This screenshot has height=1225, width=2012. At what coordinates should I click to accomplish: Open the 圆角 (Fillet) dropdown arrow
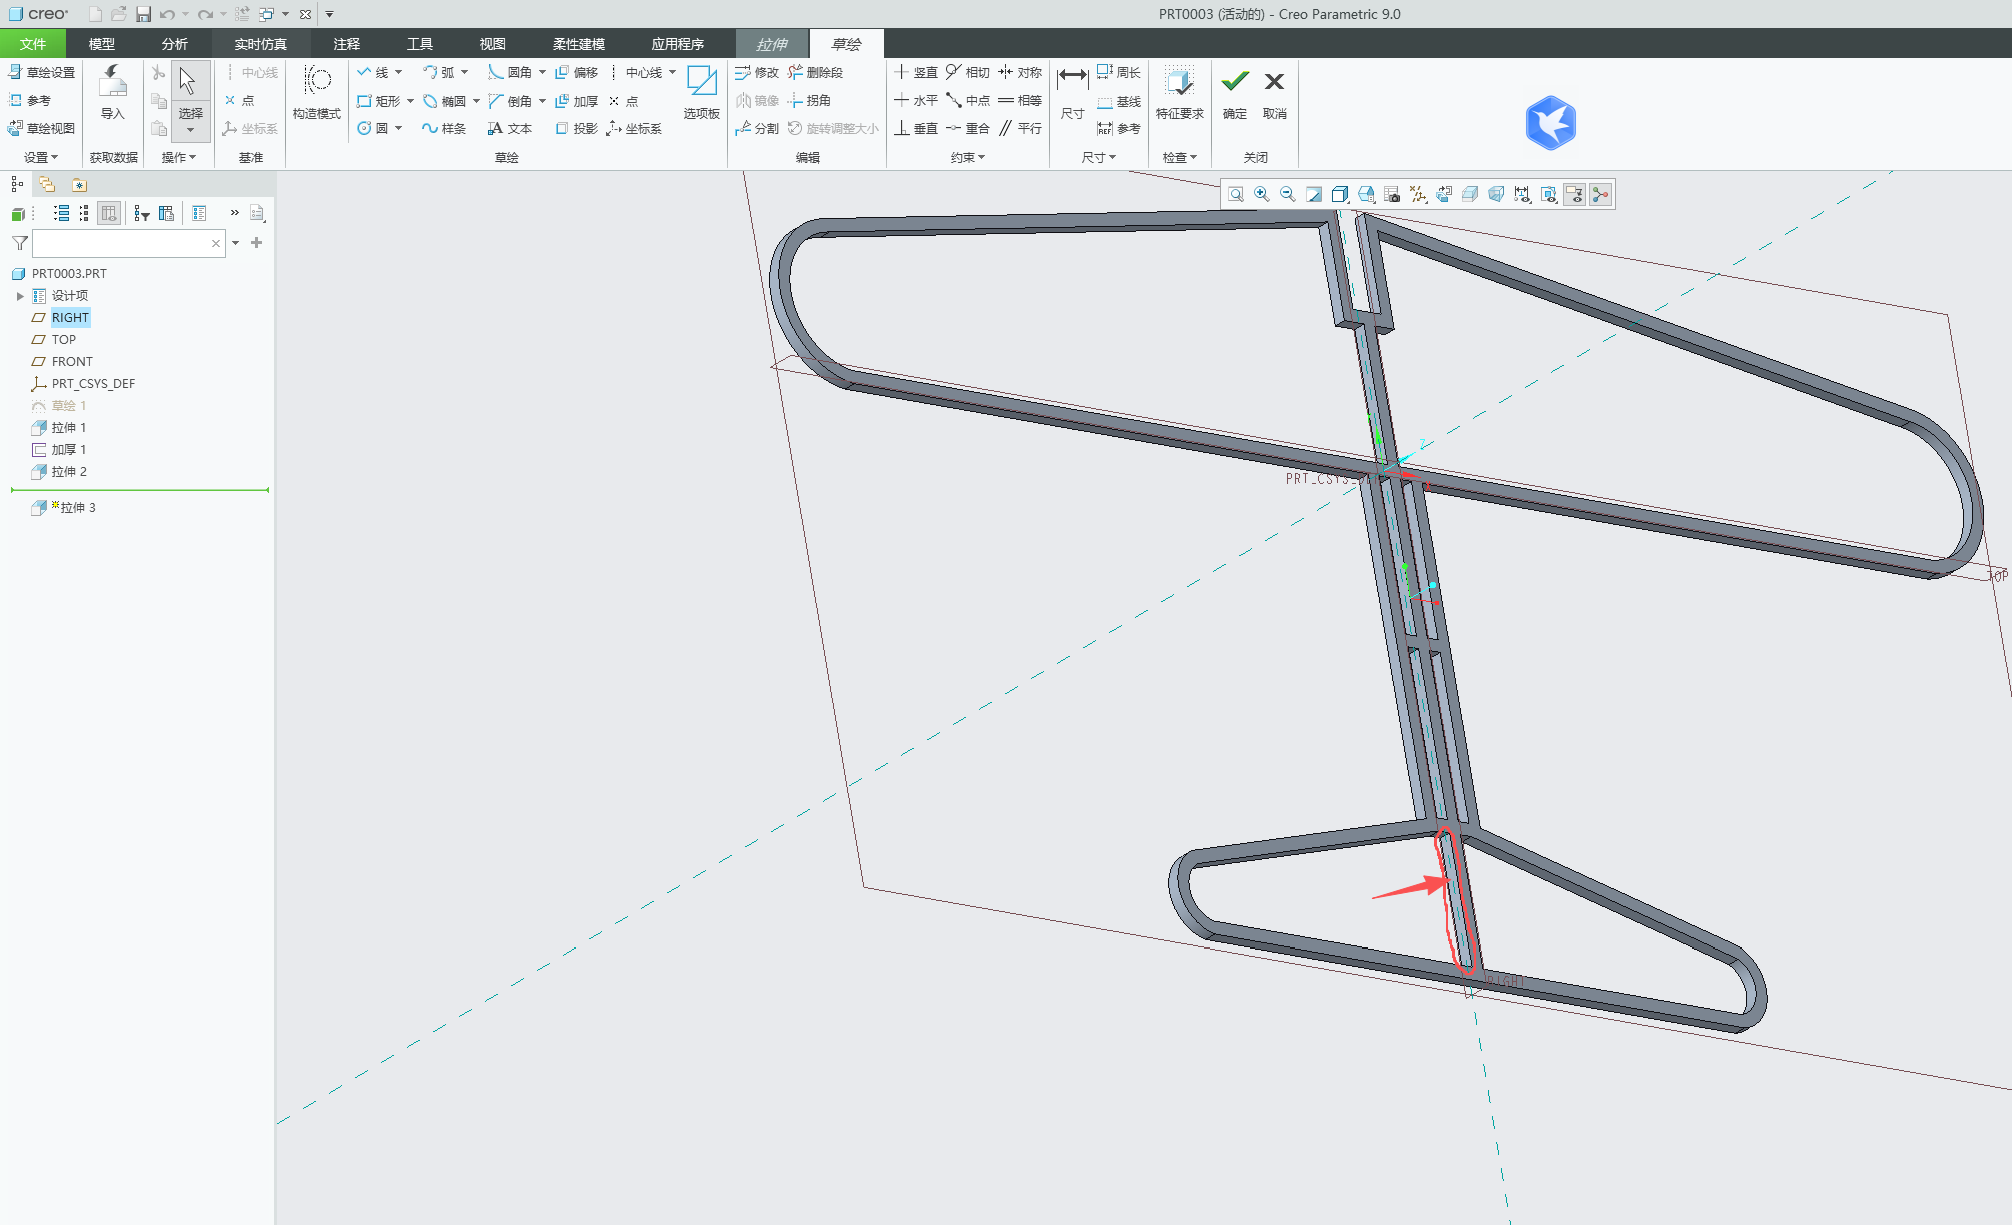click(x=542, y=73)
